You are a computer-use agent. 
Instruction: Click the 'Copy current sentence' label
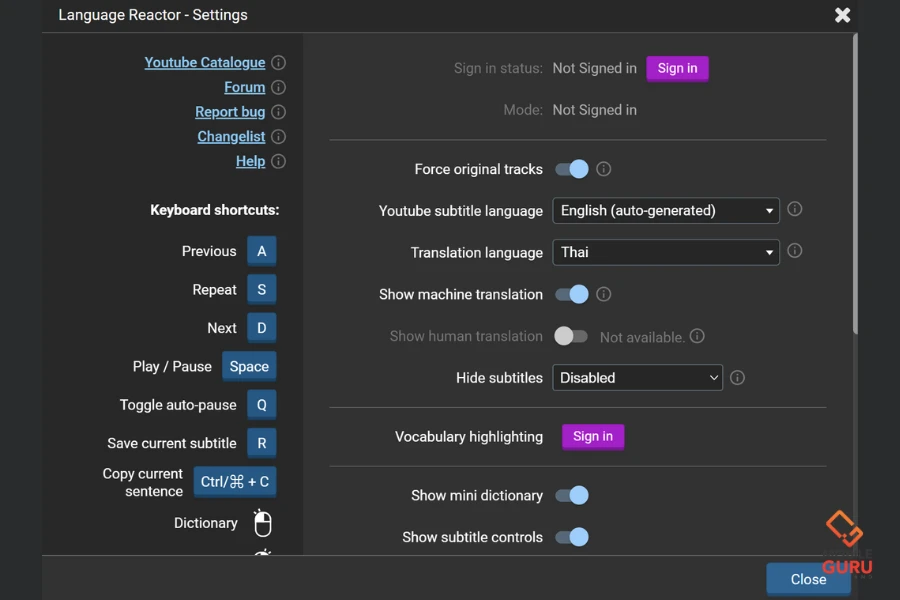(143, 482)
